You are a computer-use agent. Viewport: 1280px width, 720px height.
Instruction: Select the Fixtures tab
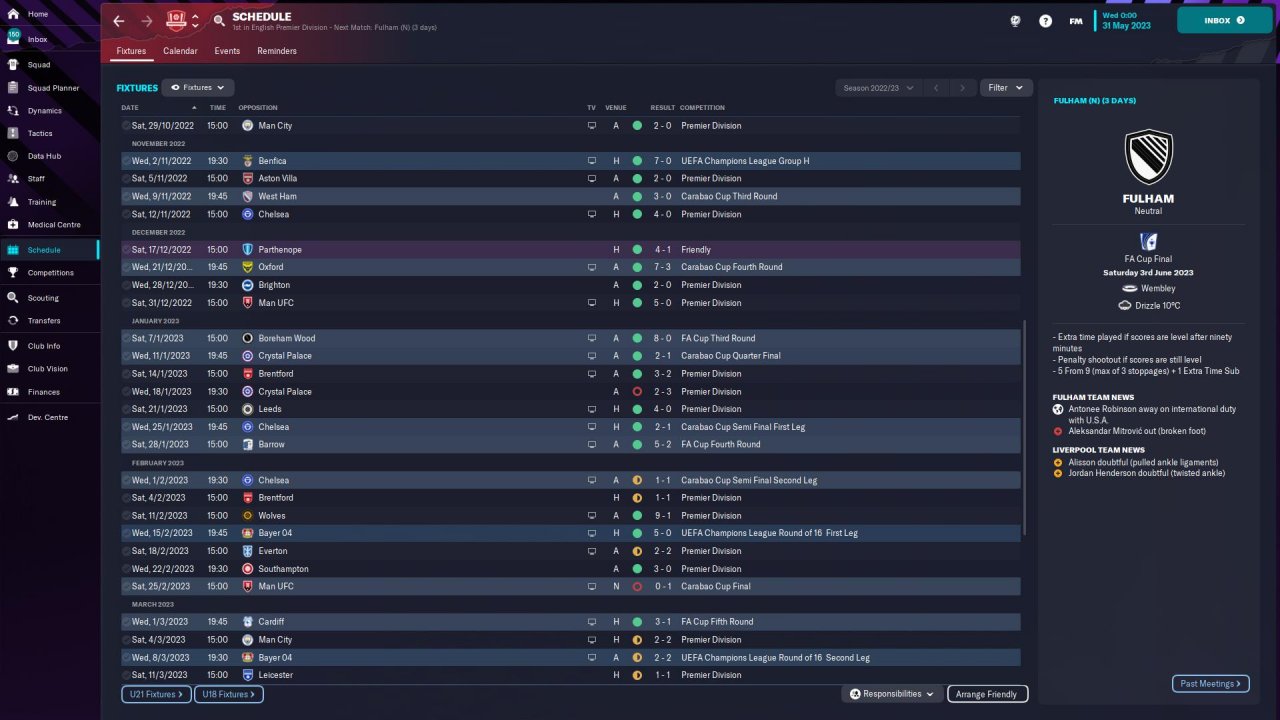pos(131,51)
